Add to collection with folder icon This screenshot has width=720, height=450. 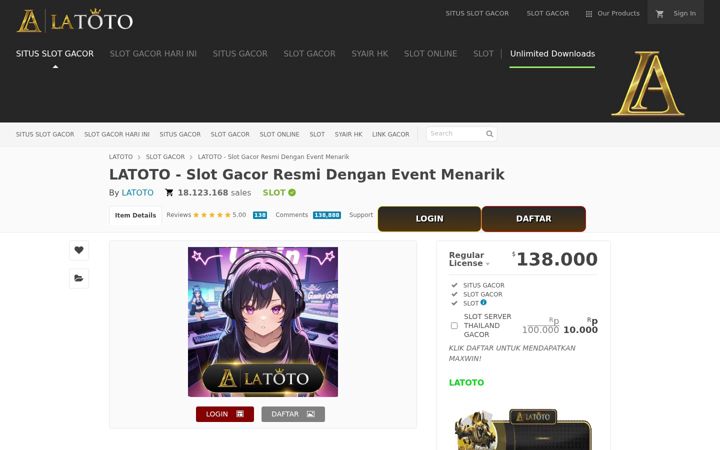click(x=79, y=278)
